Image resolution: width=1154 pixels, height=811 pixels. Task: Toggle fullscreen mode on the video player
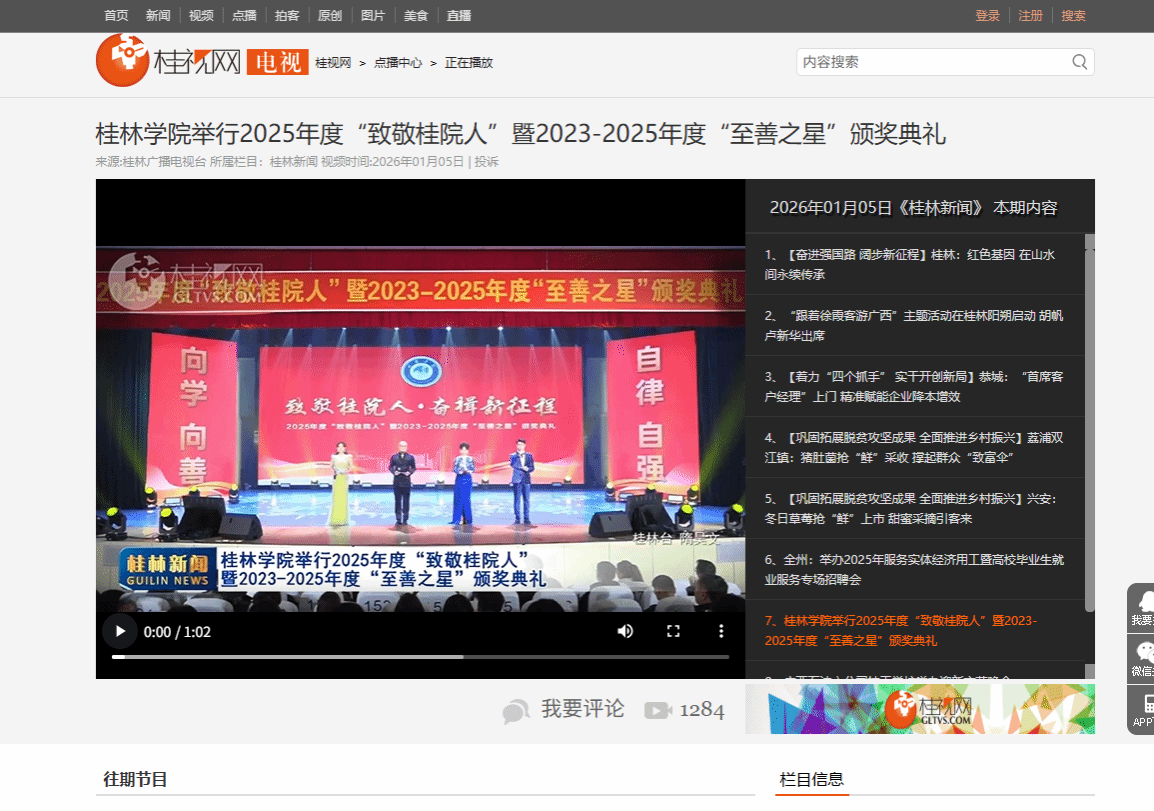(673, 631)
